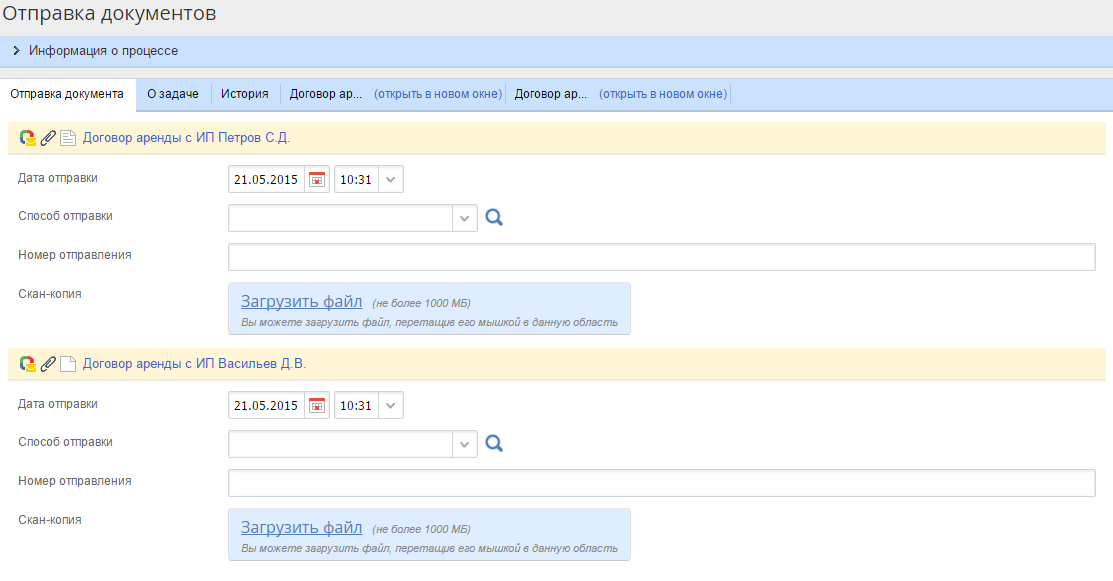Image resolution: width=1113 pixels, height=581 pixels.
Task: Click the colored envelope icon for Васильев contract
Action: pyautogui.click(x=28, y=364)
